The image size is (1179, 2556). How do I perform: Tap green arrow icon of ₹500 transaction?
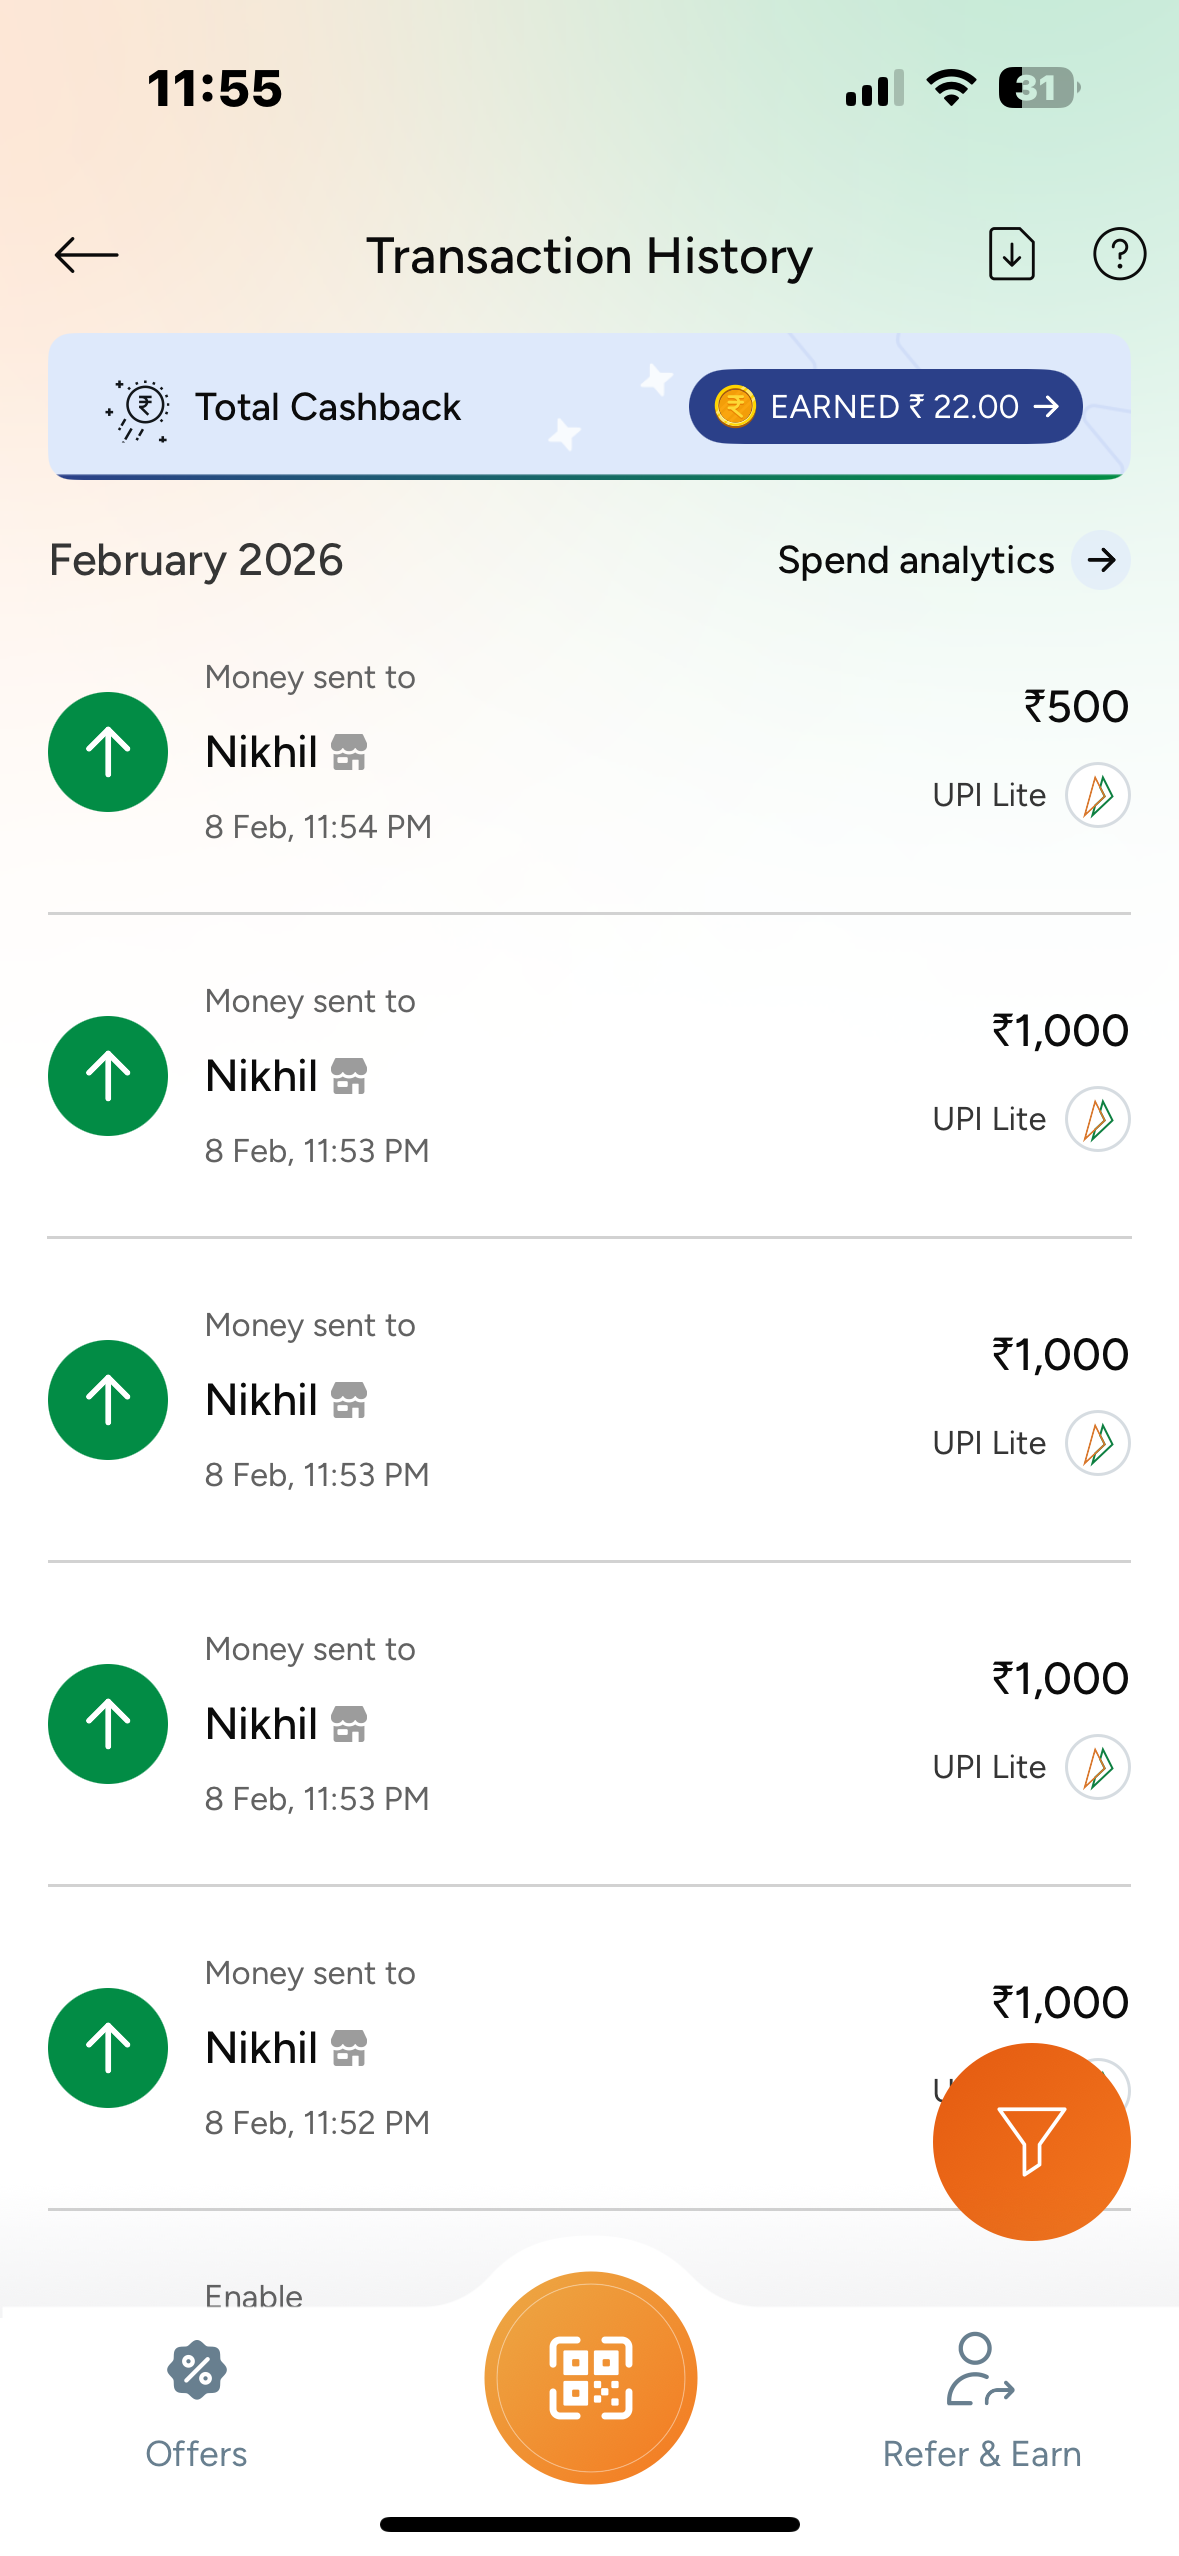[x=108, y=752]
